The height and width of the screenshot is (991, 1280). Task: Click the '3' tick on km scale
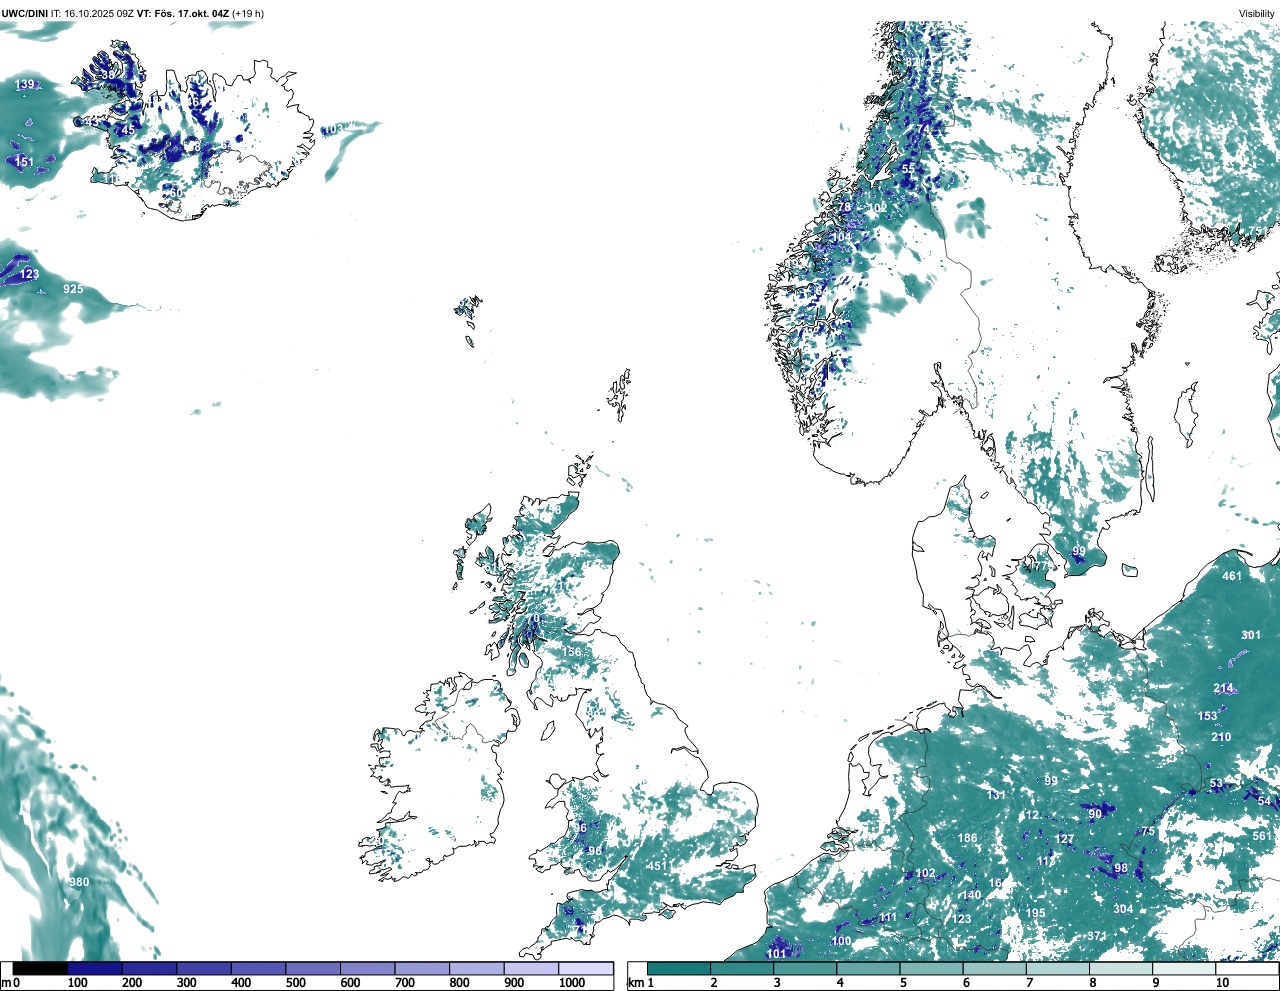pyautogui.click(x=776, y=983)
